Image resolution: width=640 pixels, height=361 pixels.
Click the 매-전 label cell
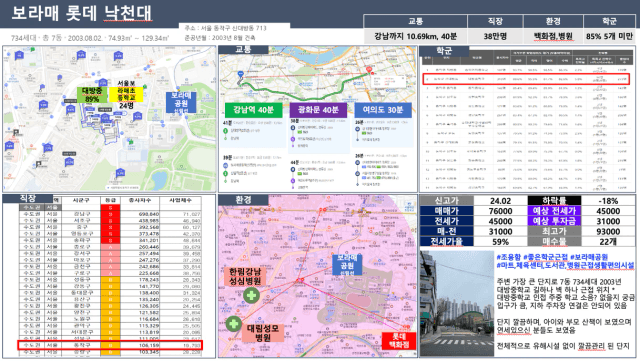click(447, 232)
